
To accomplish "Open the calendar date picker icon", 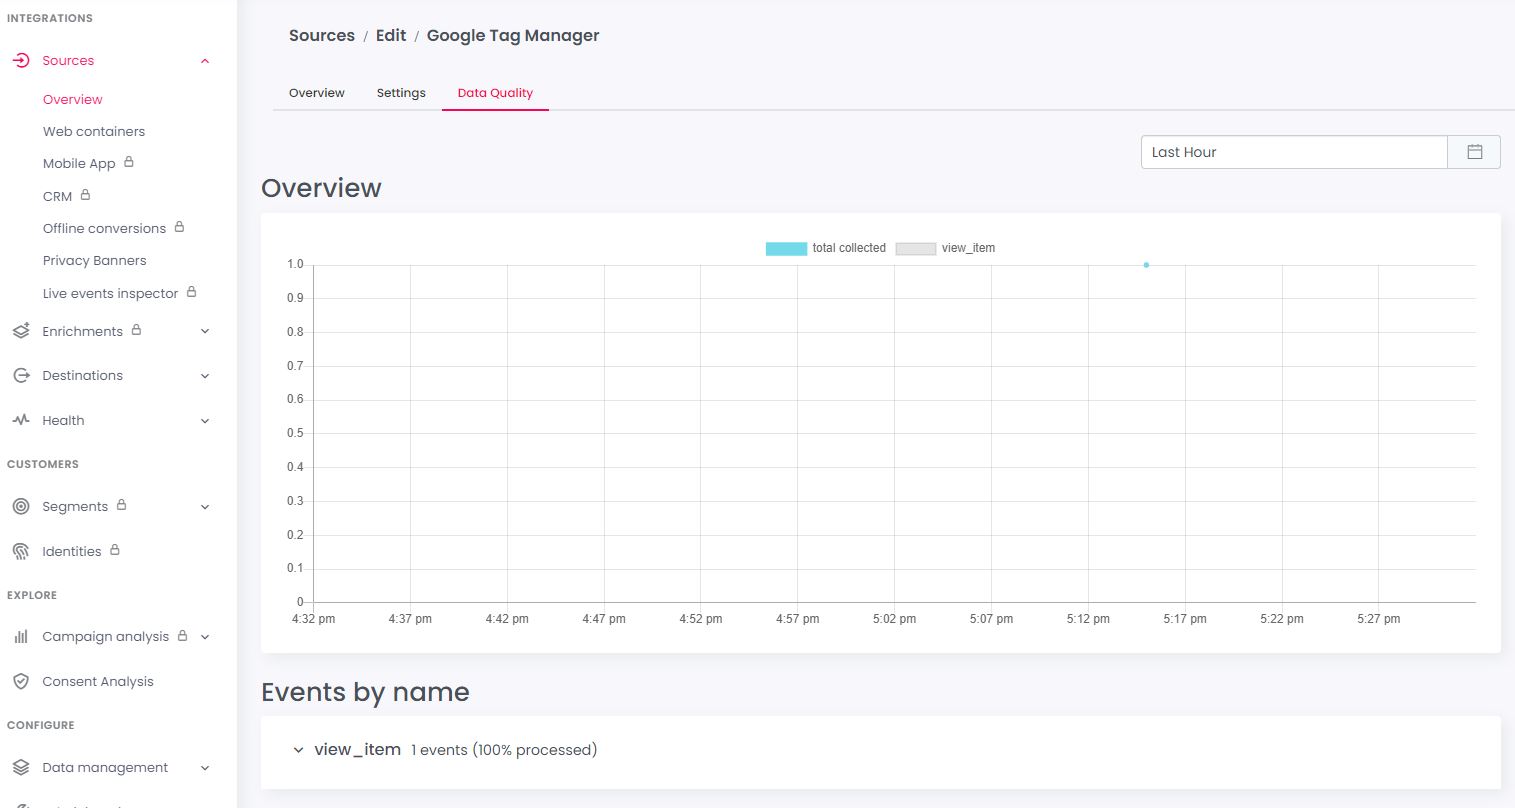I will pyautogui.click(x=1474, y=152).
